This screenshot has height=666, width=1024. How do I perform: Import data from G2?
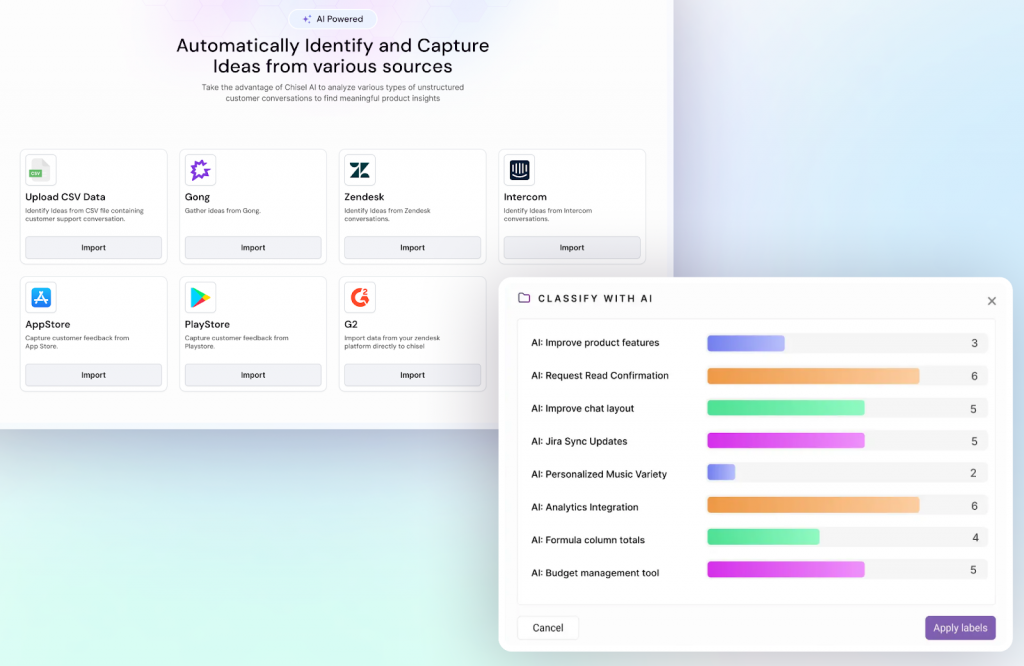(x=412, y=375)
